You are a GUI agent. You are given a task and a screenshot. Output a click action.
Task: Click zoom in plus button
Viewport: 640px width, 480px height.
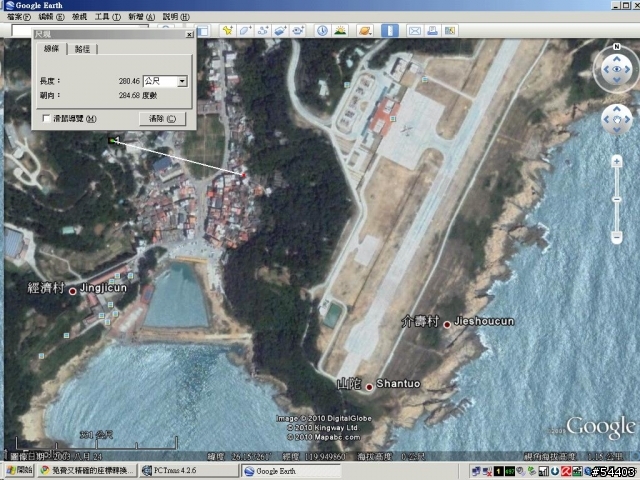(617, 162)
